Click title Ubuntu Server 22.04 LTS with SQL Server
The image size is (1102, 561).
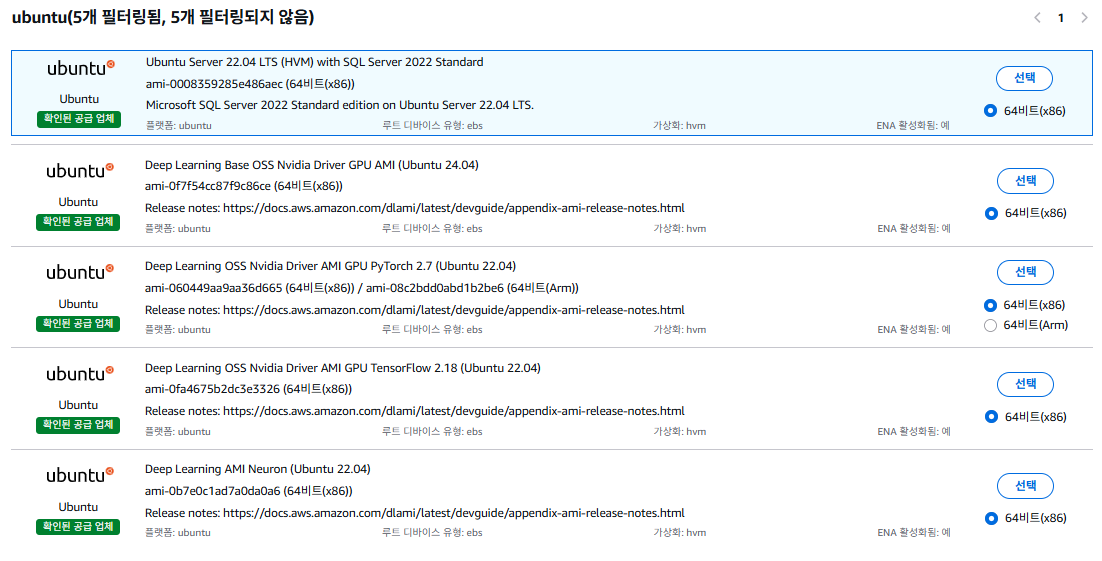coord(315,62)
